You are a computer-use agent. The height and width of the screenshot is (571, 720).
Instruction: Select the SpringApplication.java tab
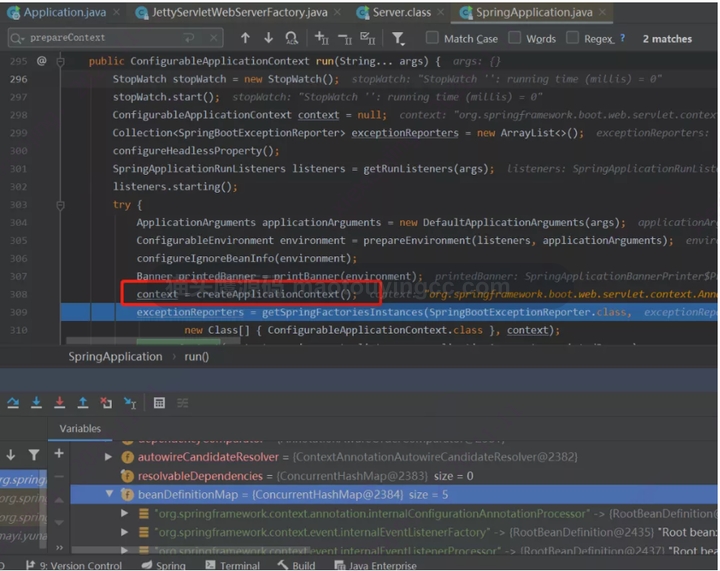(534, 12)
